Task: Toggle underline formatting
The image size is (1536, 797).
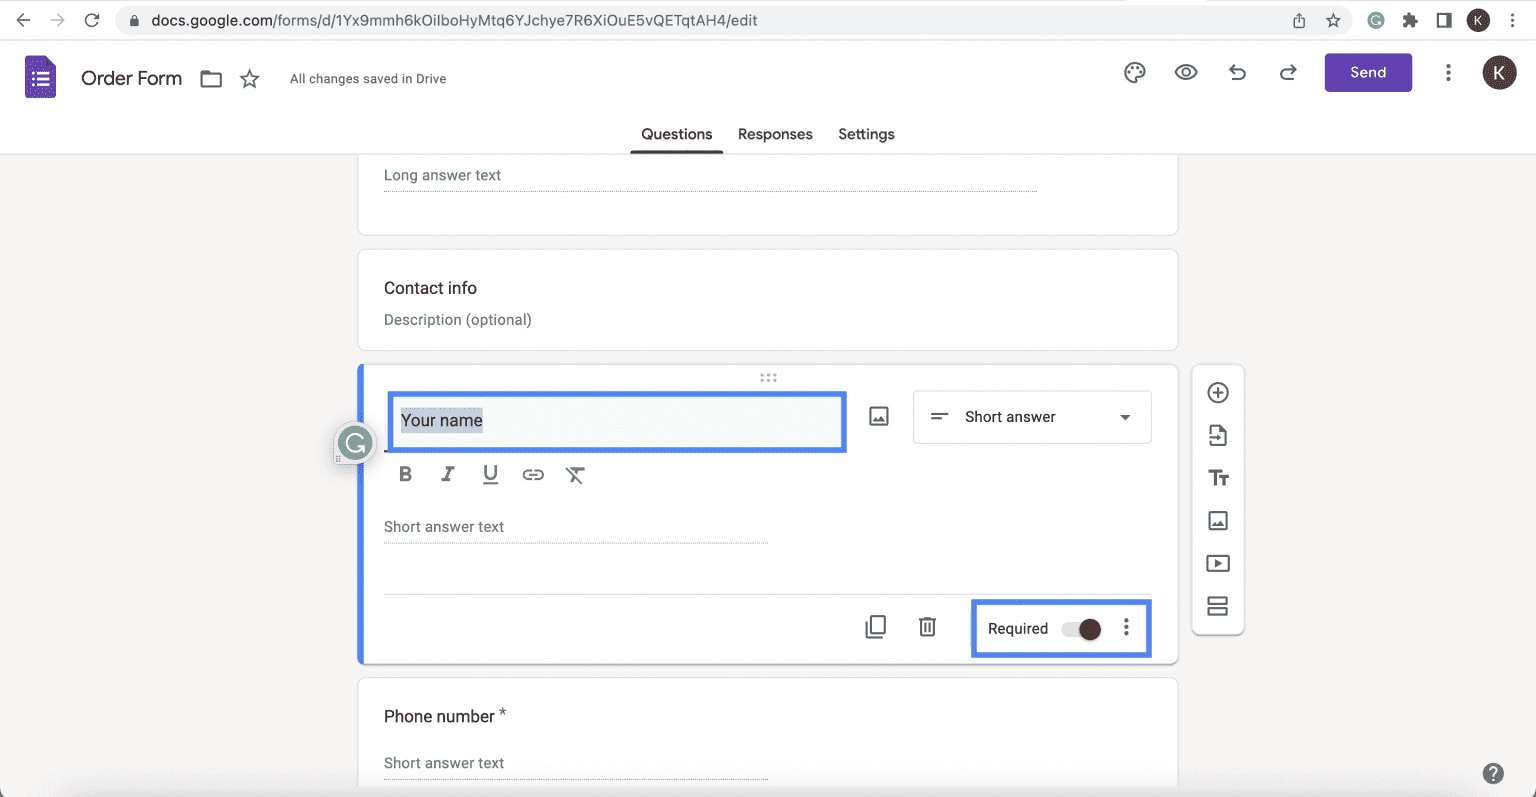Action: tap(490, 474)
